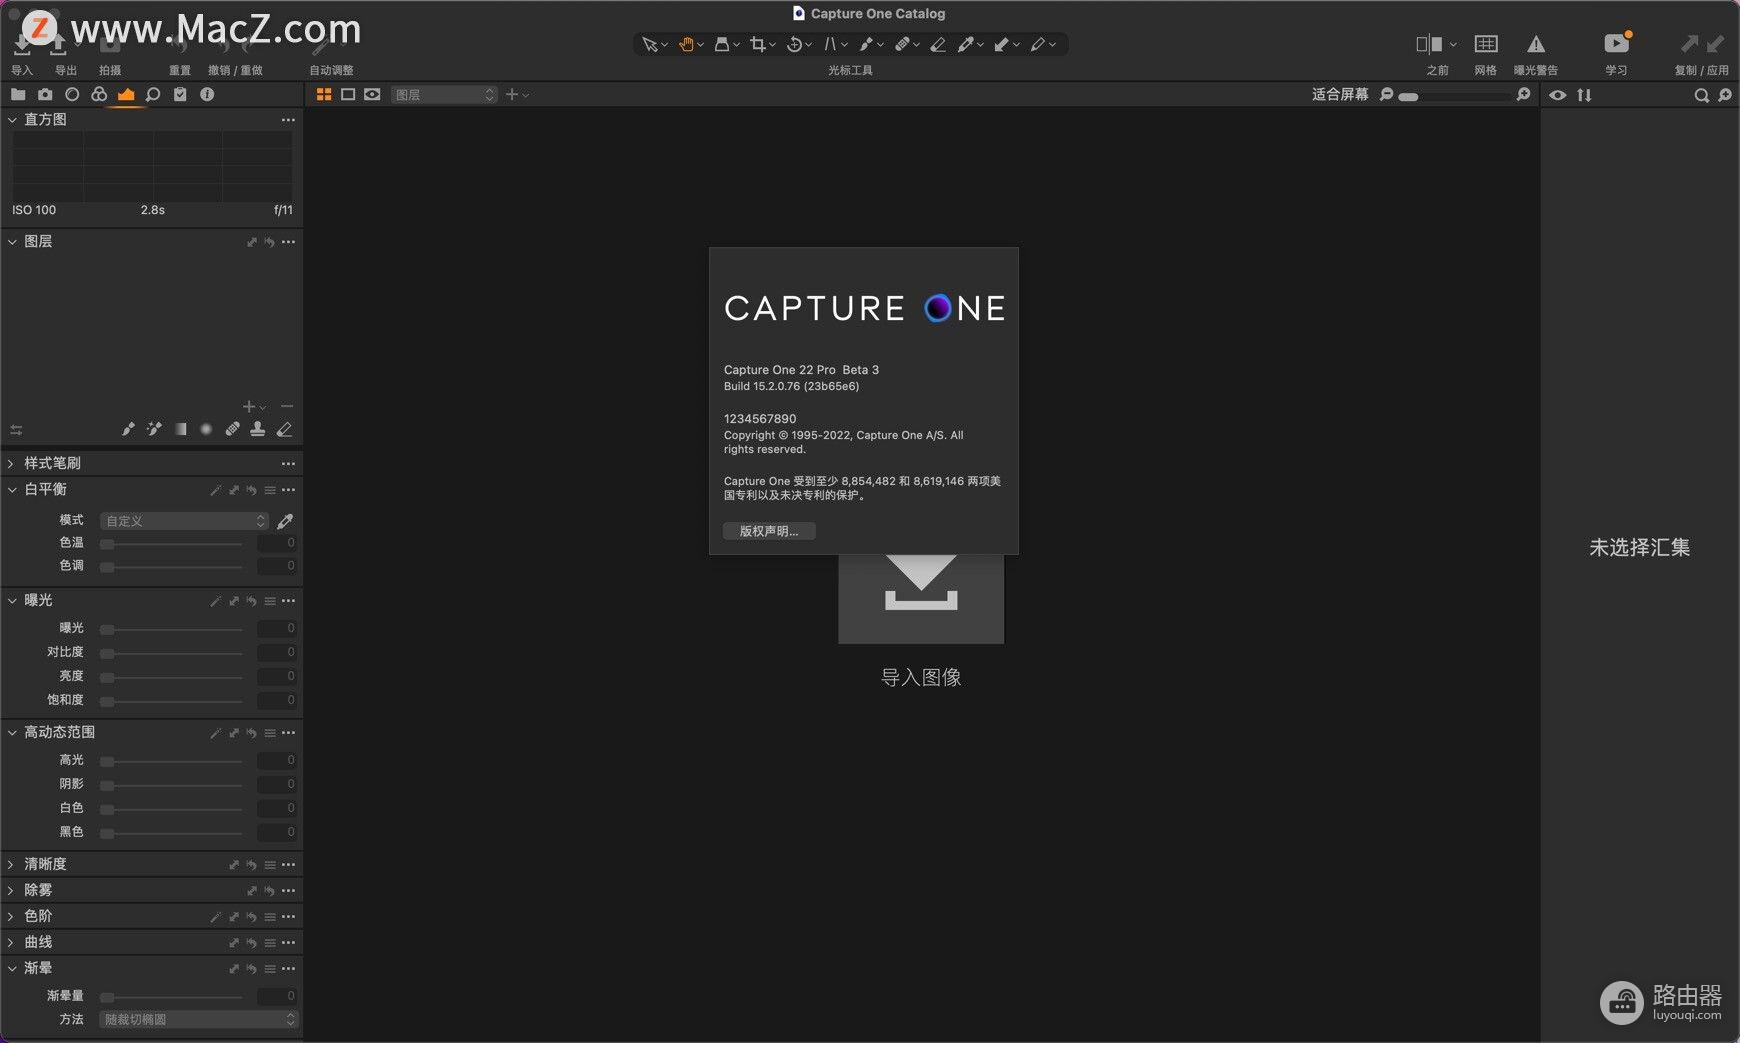Open the 直方图 panel three-dot menu
This screenshot has height=1043, width=1740.
coord(288,120)
